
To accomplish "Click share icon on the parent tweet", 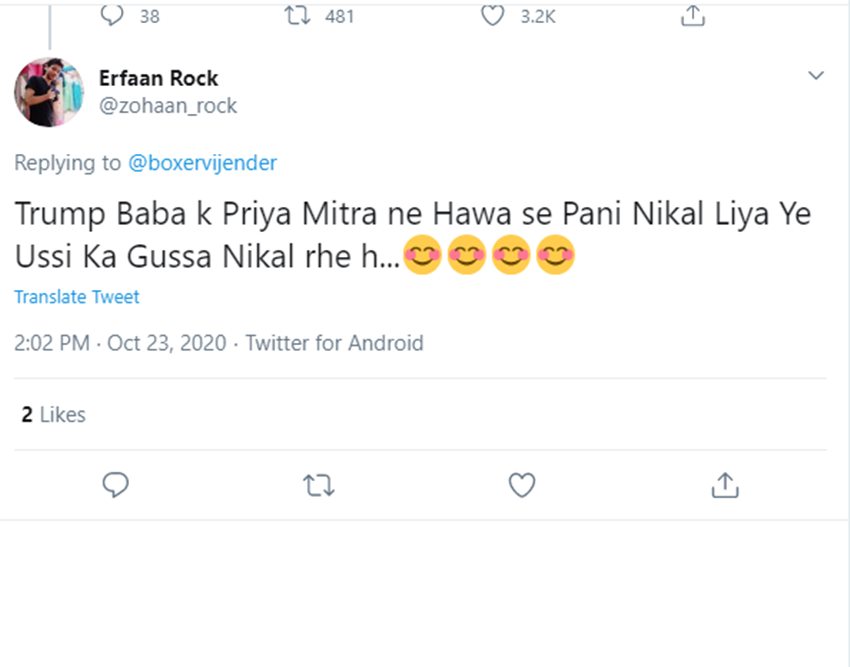I will 692,15.
